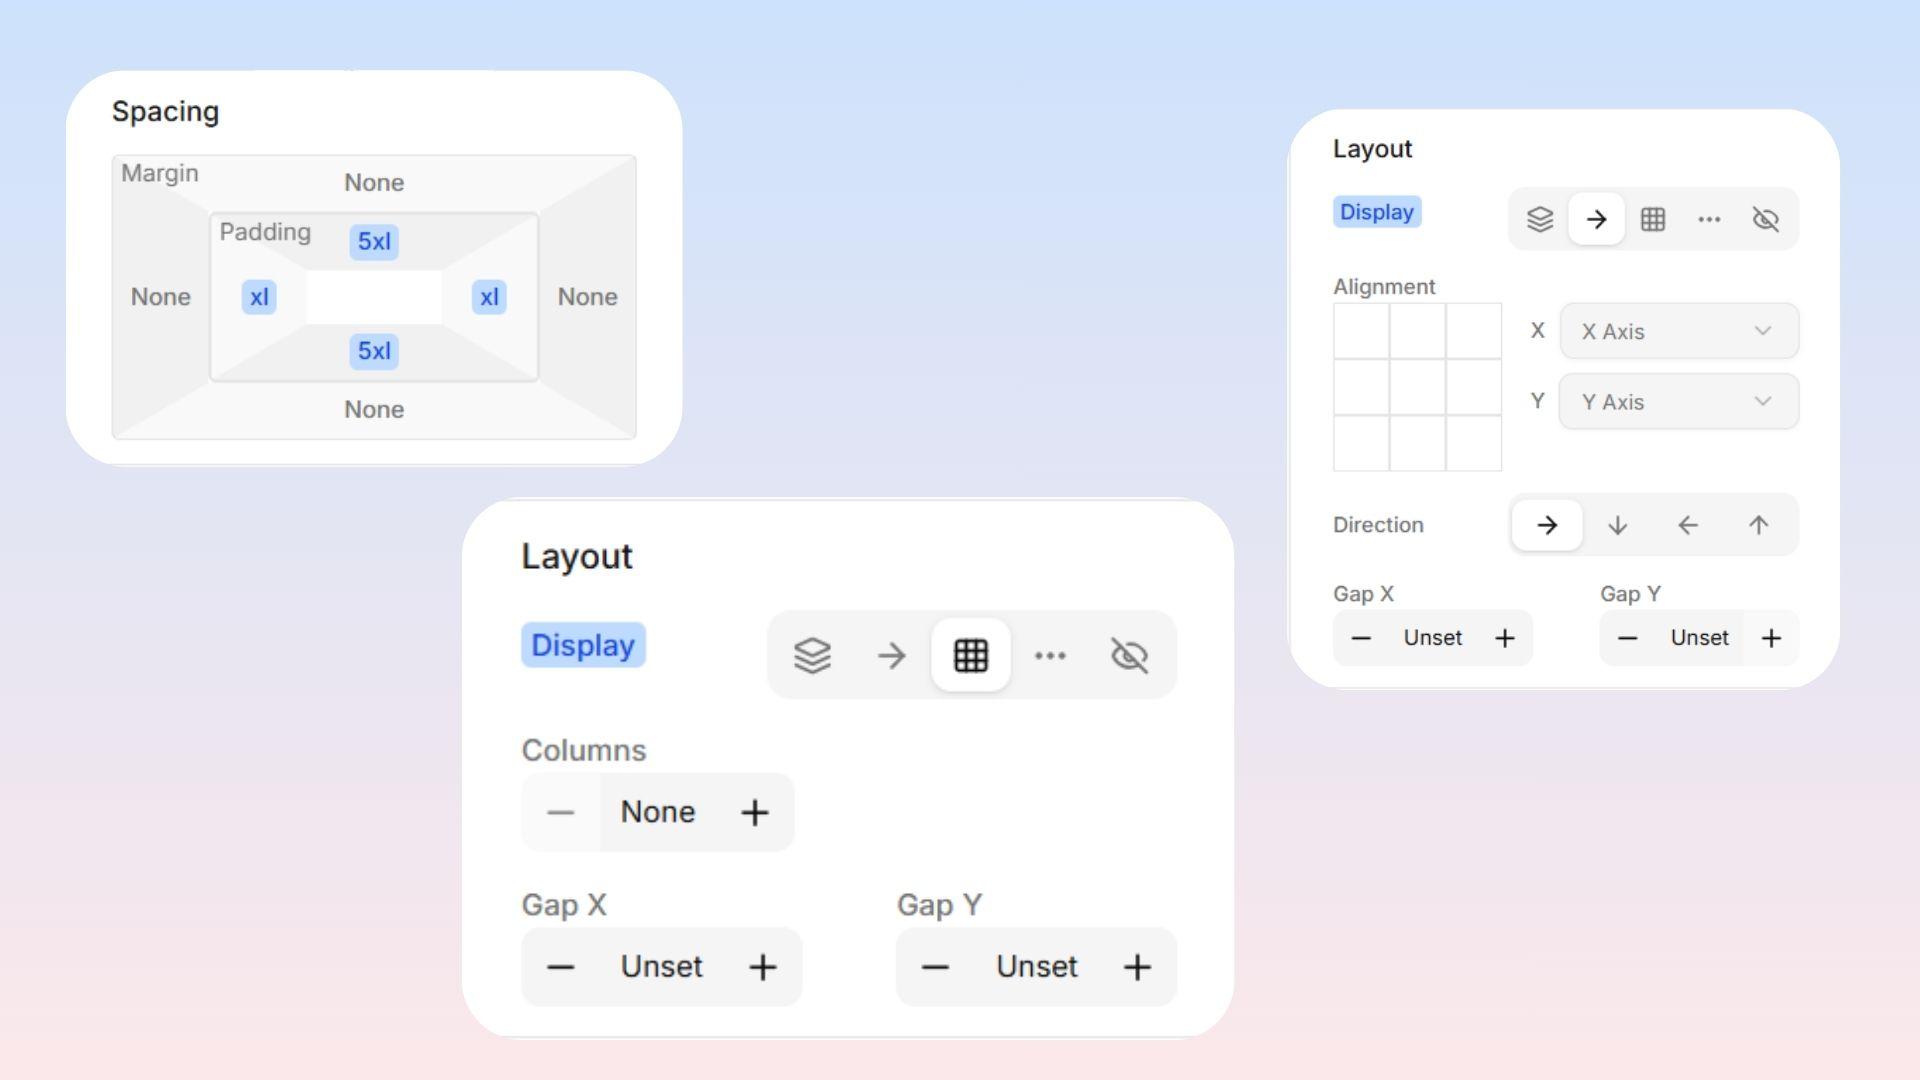This screenshot has width=1920, height=1080.
Task: Click the top padding 5xl value
Action: pyautogui.click(x=374, y=241)
